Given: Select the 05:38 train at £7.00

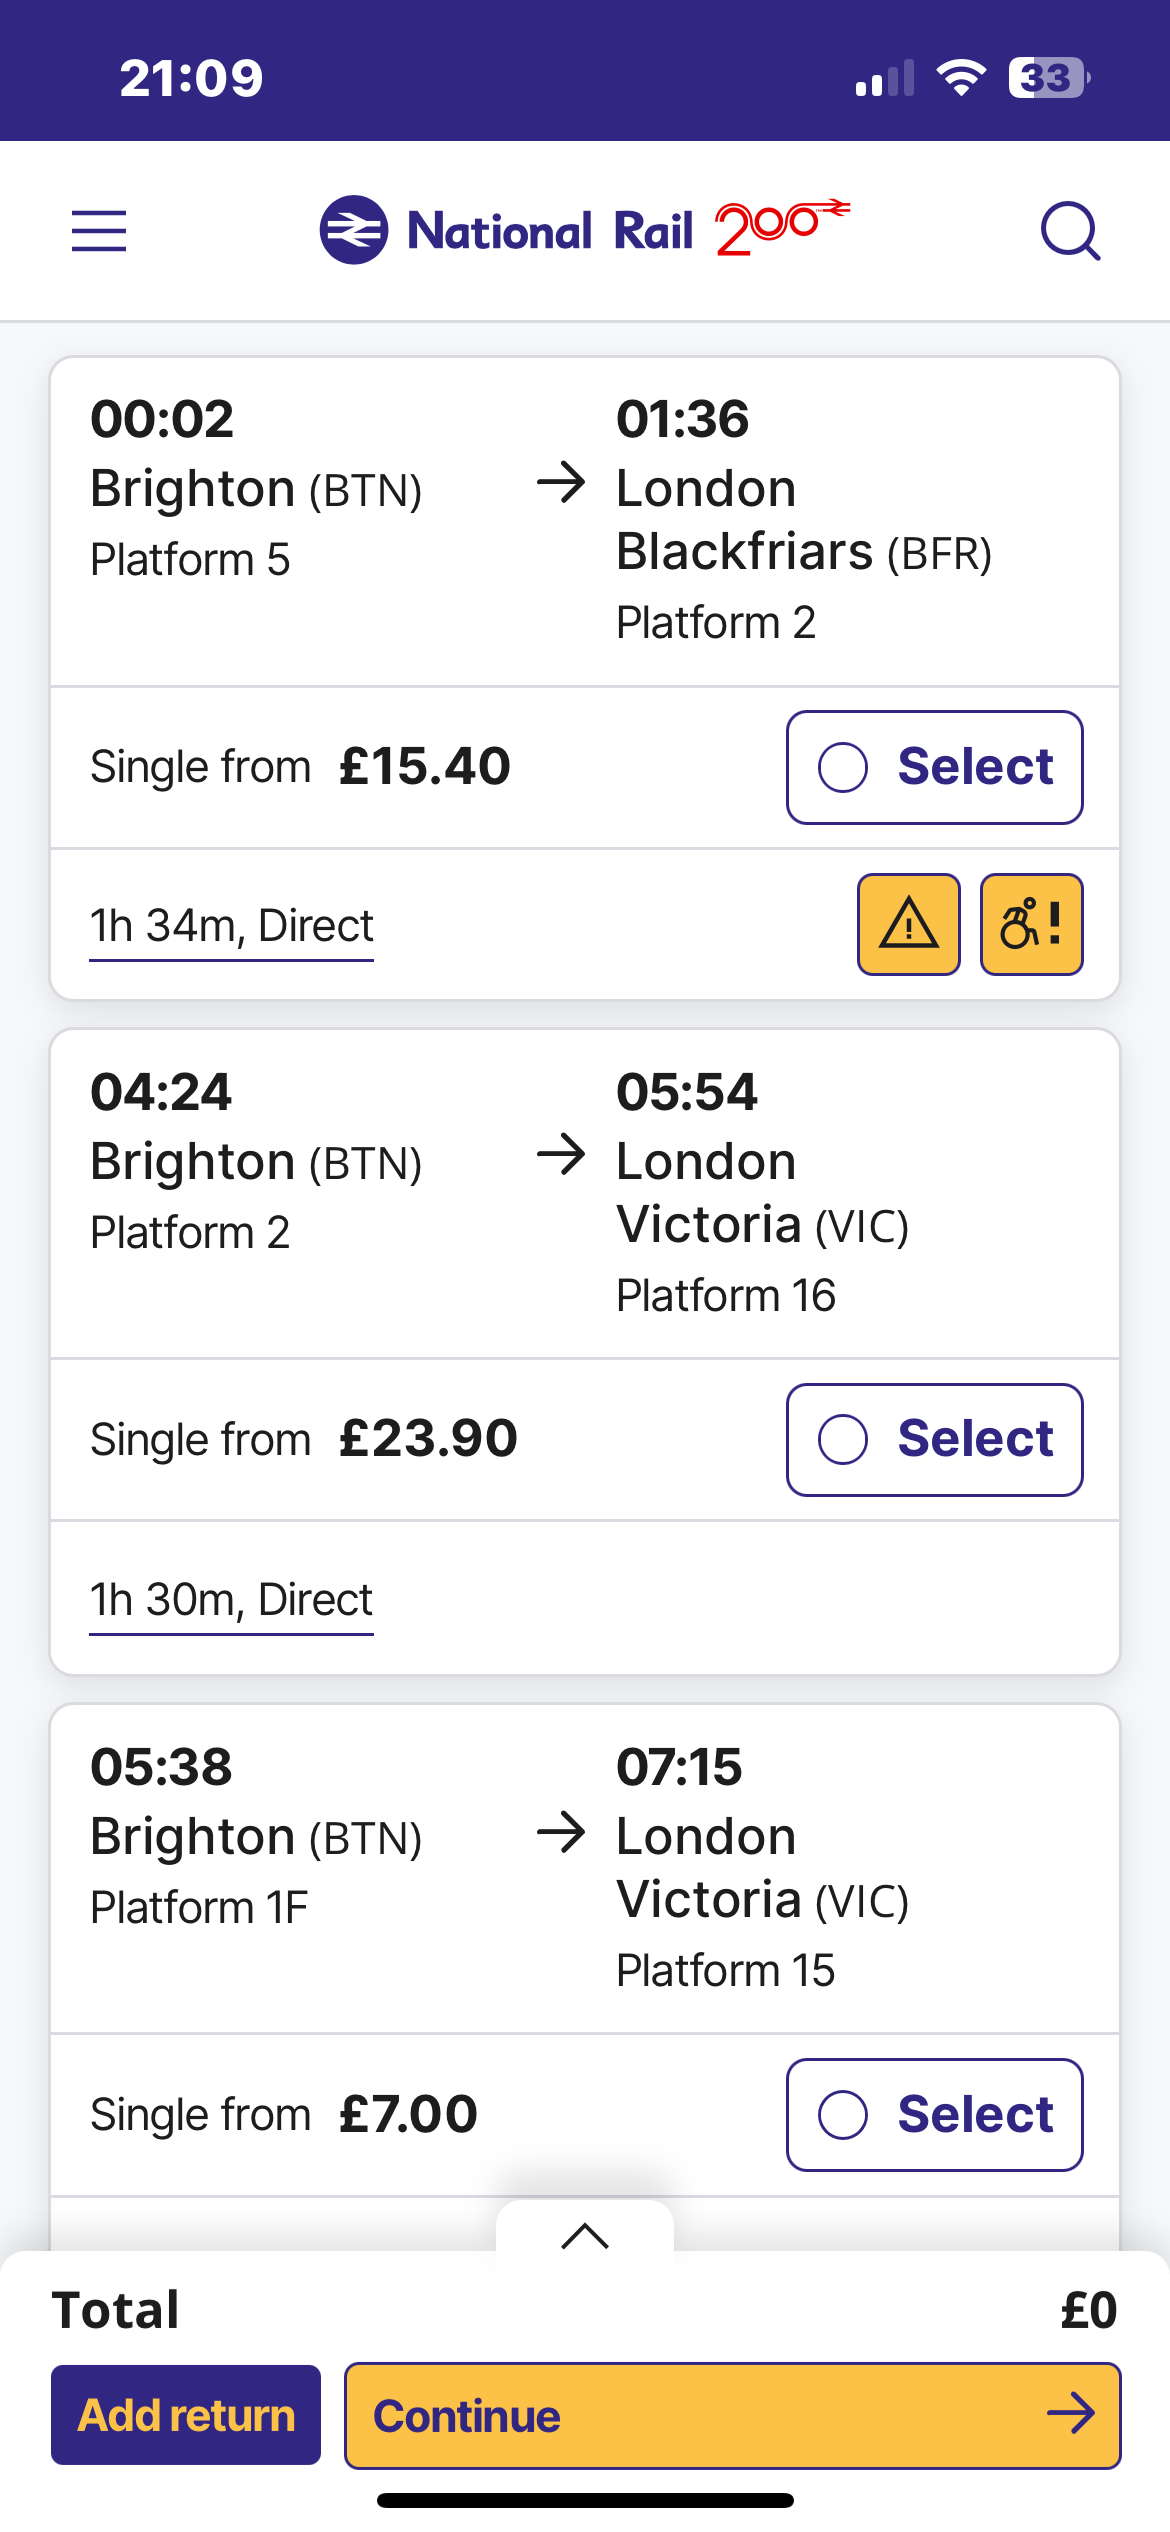Looking at the screenshot, I should click(934, 2114).
